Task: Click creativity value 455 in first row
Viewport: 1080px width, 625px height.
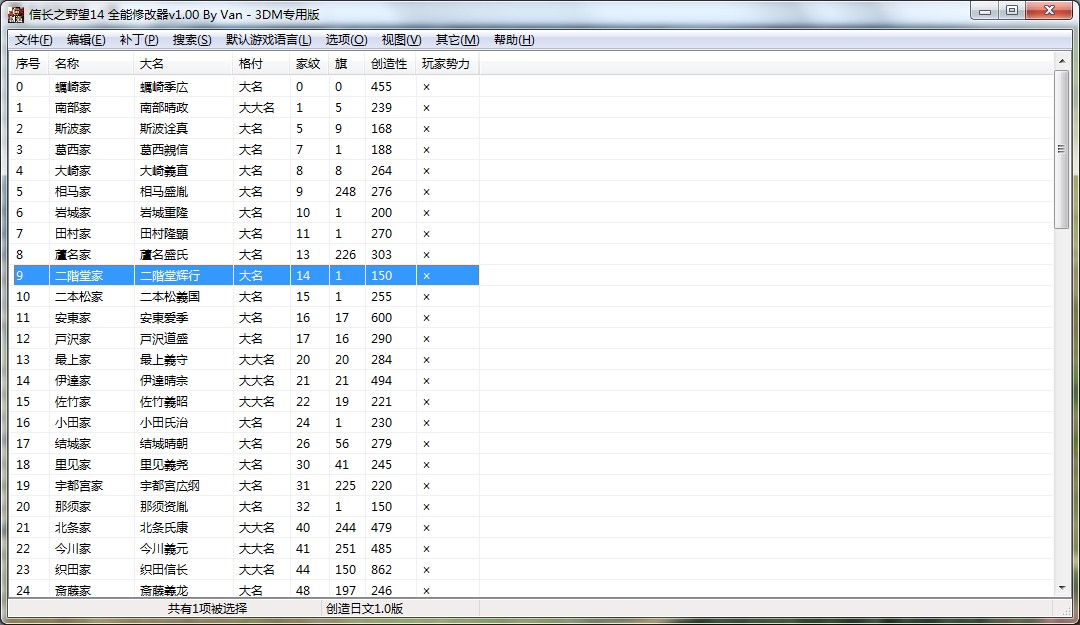Action: coord(381,87)
